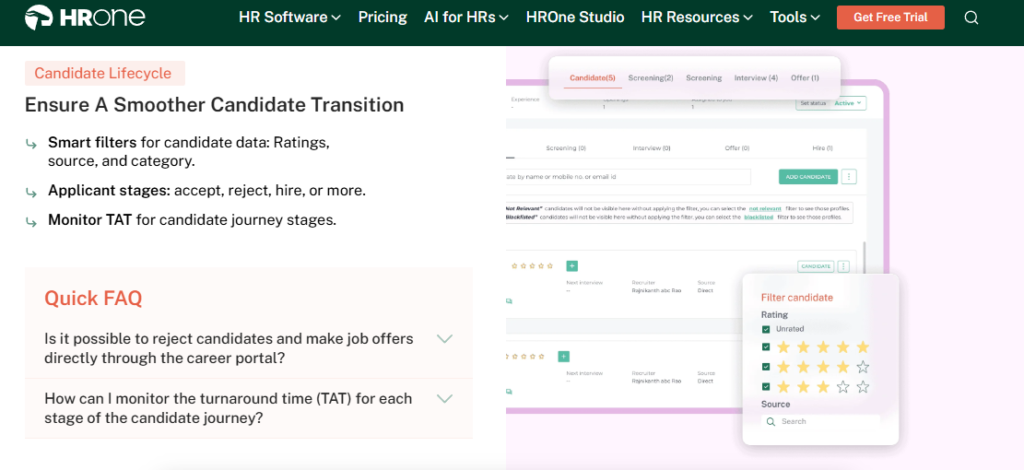Click the 'Rating' label in filter panel
The width and height of the screenshot is (1024, 470).
775,315
